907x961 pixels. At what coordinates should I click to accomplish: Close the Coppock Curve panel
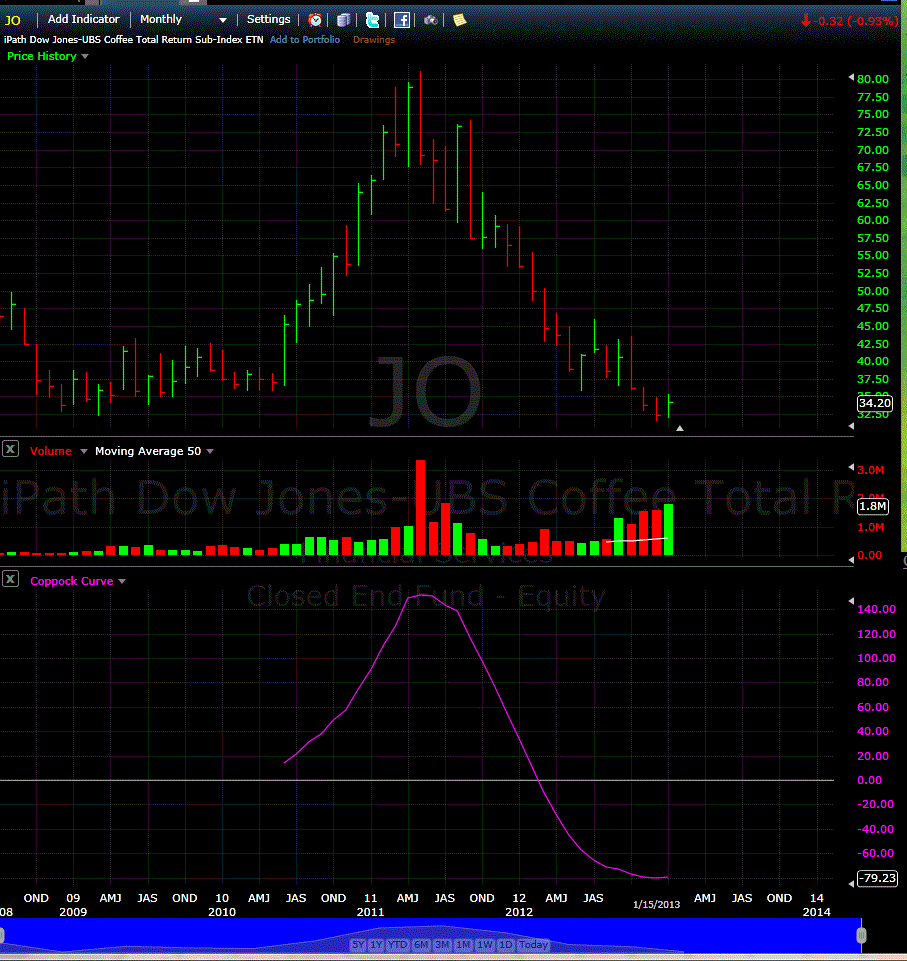[10, 579]
